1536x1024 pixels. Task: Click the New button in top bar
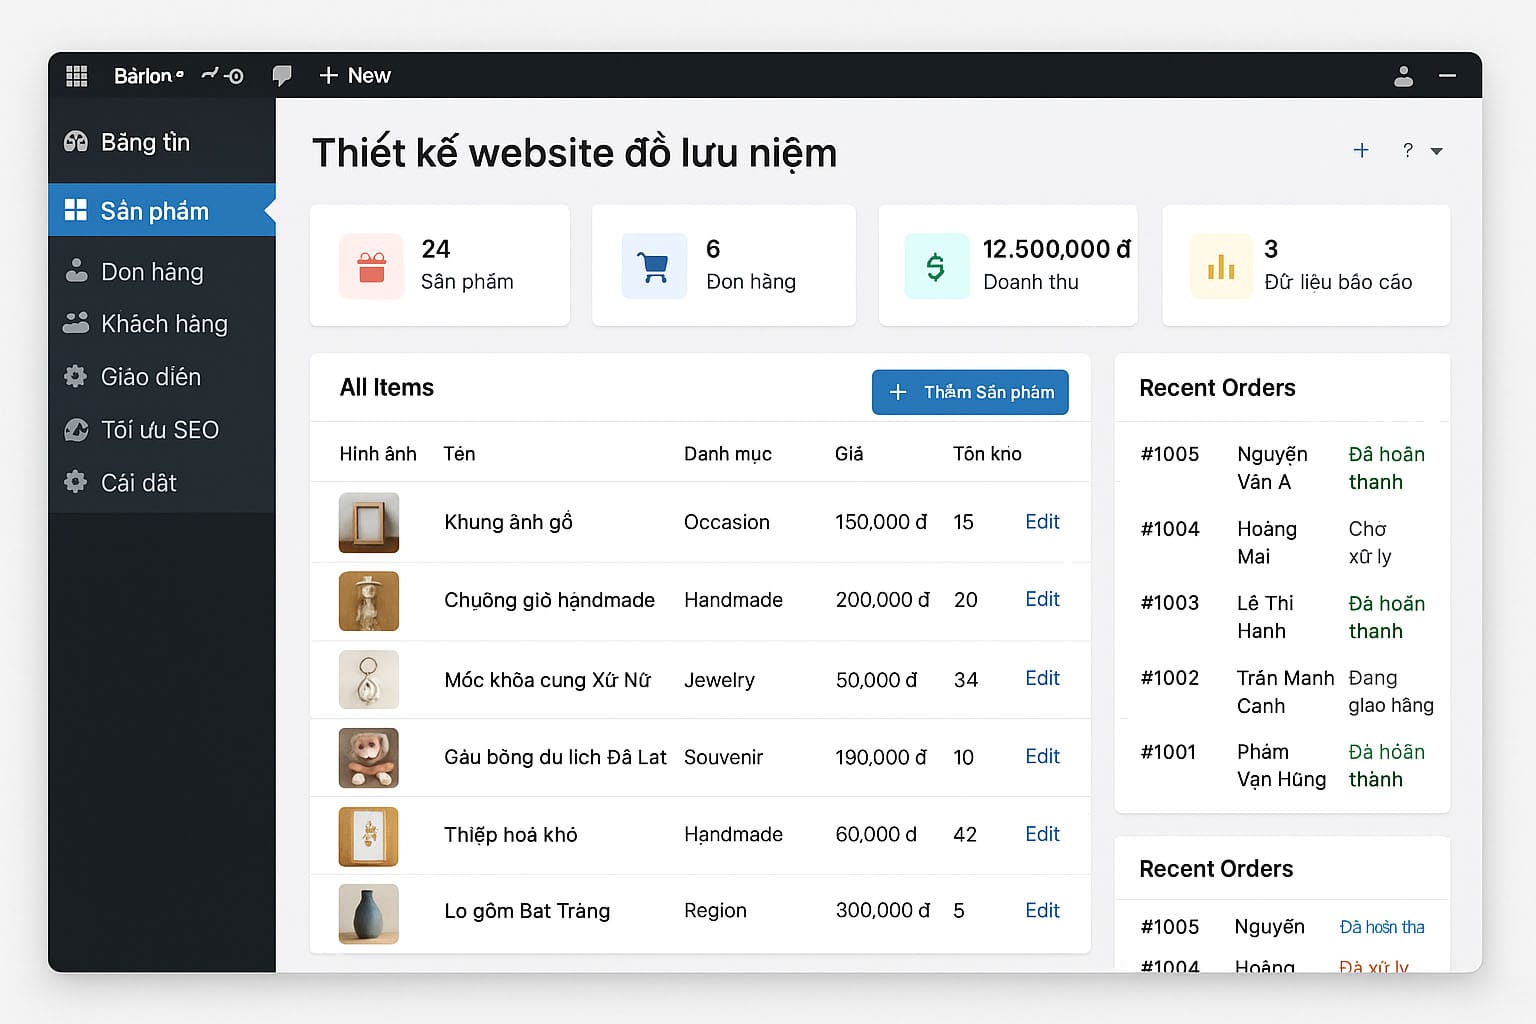[x=355, y=76]
